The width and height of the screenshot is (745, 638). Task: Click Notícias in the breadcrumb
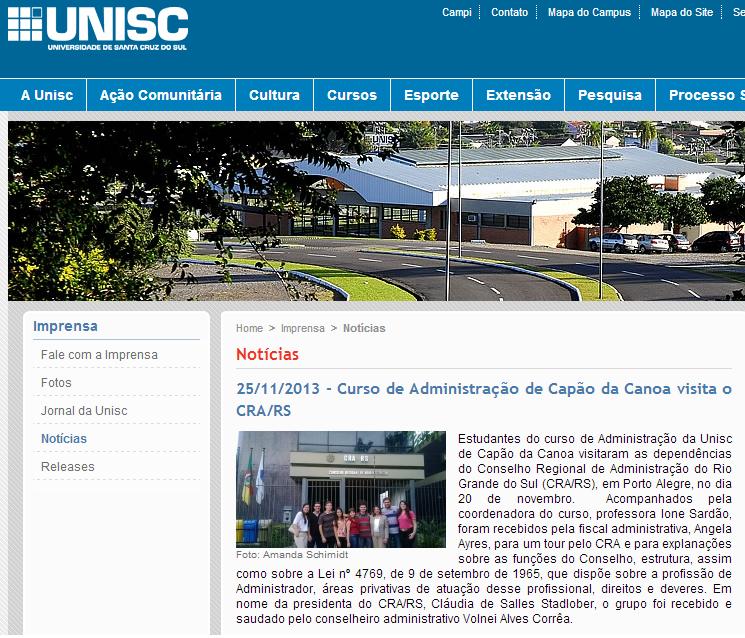364,328
